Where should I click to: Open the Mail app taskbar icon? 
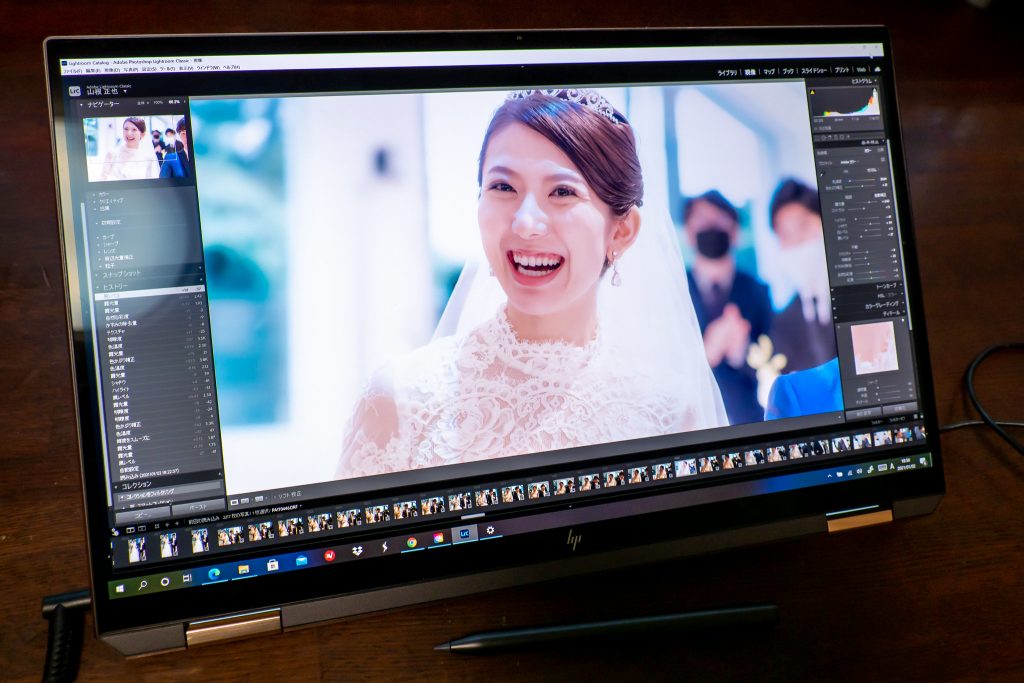tap(301, 560)
